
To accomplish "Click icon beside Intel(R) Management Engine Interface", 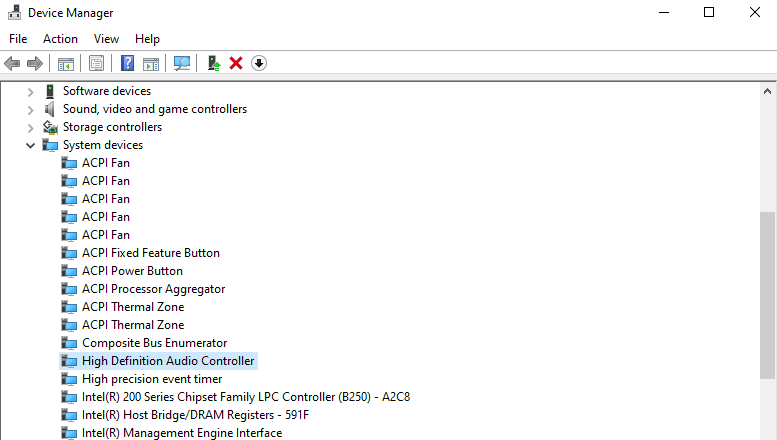I will [x=69, y=433].
